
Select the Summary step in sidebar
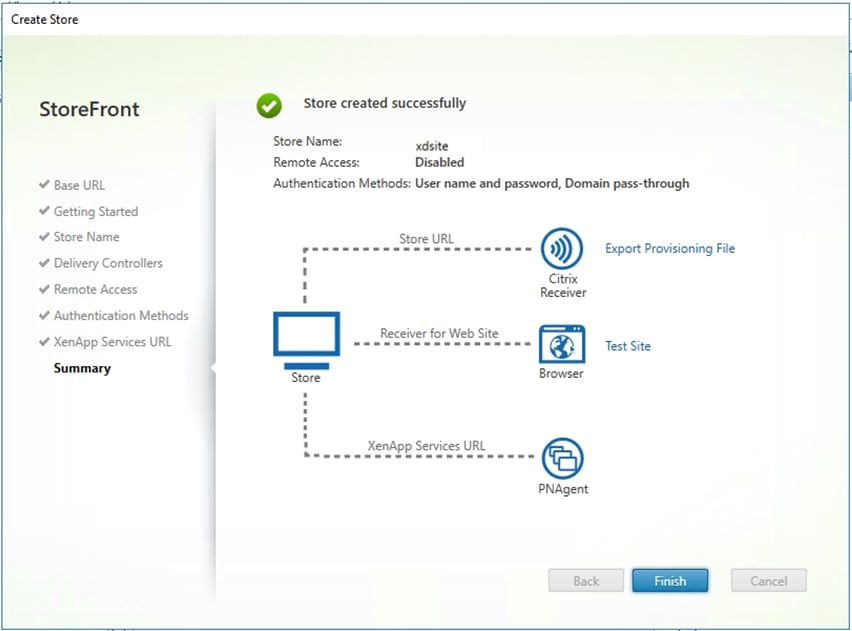click(x=81, y=368)
